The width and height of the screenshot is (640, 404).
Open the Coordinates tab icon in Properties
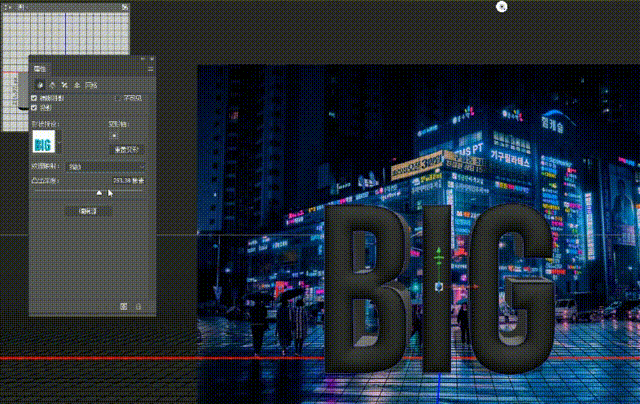[77, 85]
